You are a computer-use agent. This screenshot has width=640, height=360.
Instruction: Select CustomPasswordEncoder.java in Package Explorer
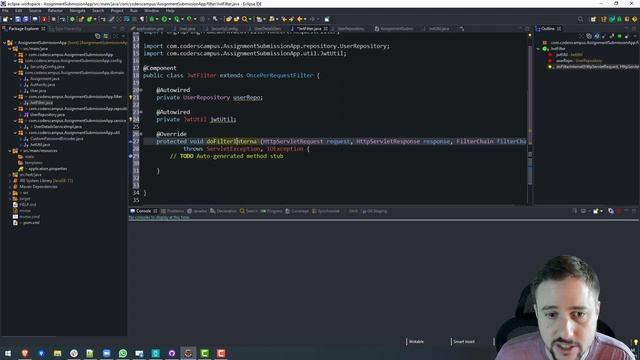pyautogui.click(x=56, y=138)
